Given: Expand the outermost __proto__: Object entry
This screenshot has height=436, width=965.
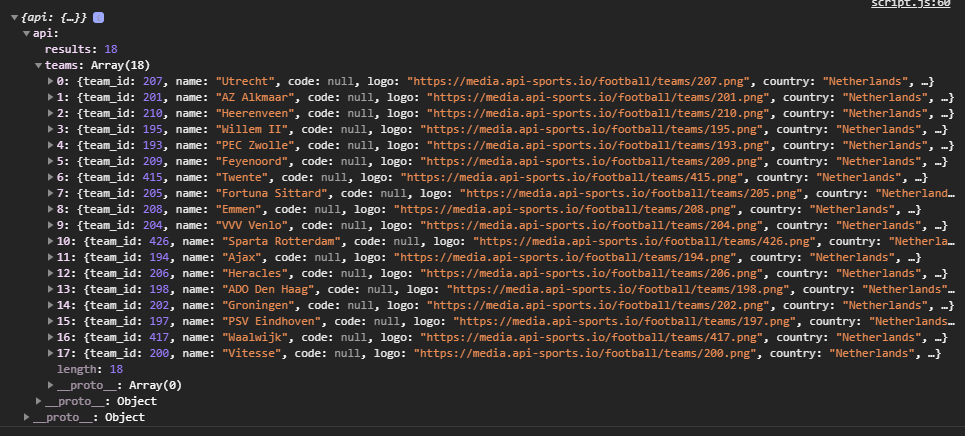Looking at the screenshot, I should pyautogui.click(x=26, y=418).
